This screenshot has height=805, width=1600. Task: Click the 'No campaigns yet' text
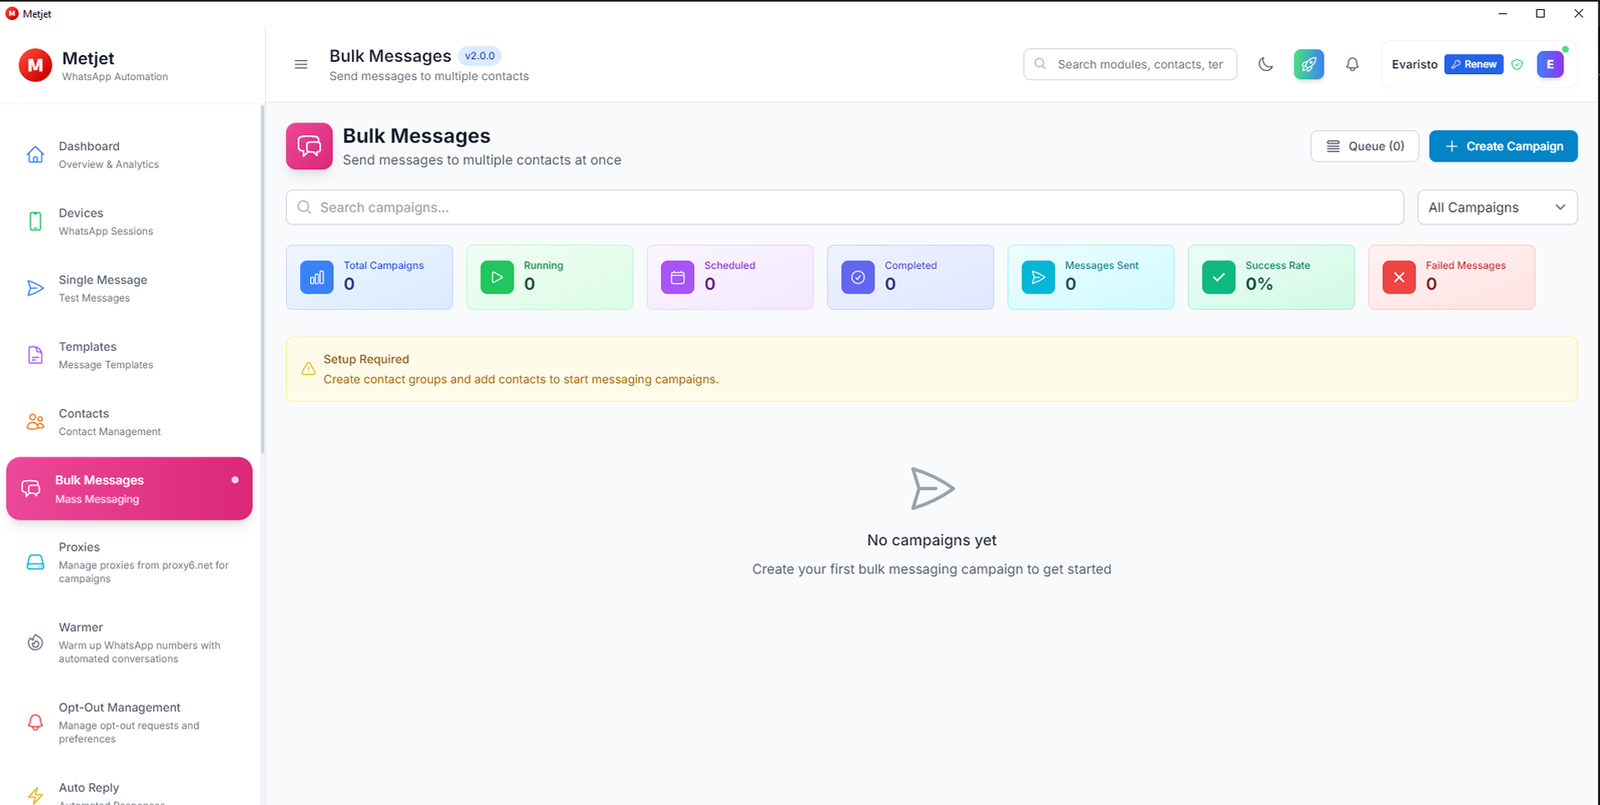coord(932,540)
